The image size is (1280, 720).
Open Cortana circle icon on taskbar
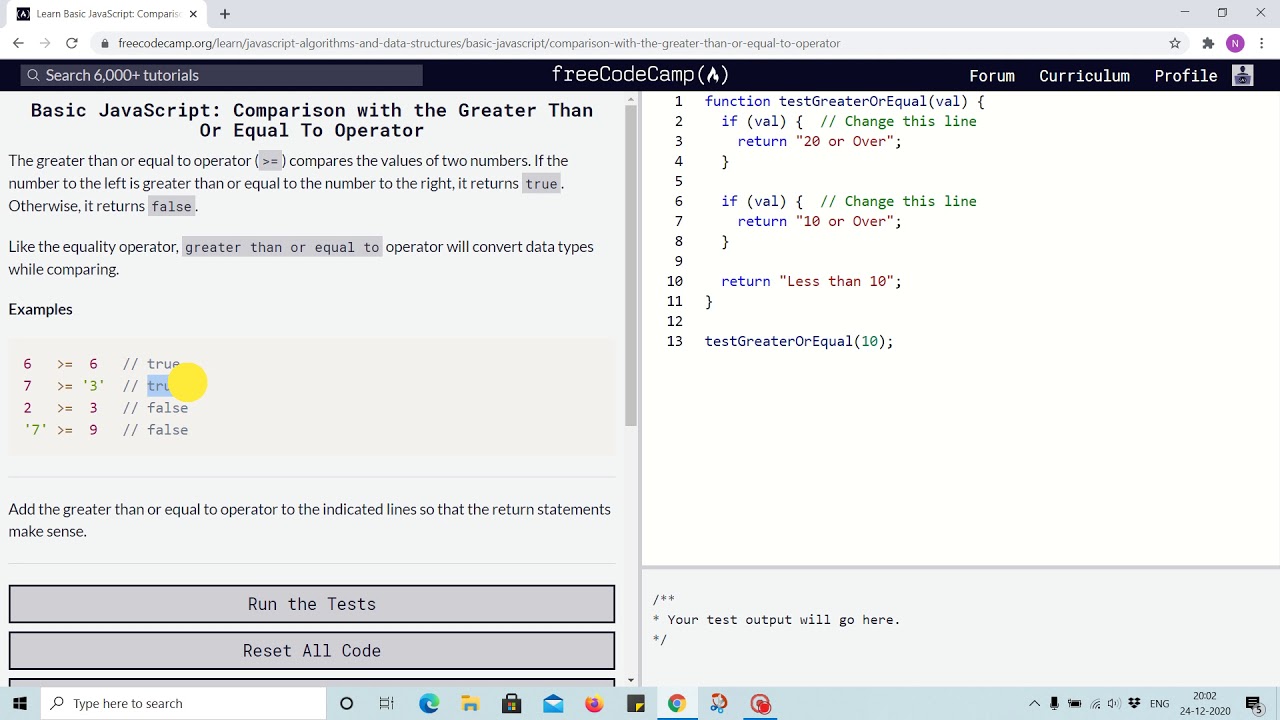pyautogui.click(x=346, y=703)
